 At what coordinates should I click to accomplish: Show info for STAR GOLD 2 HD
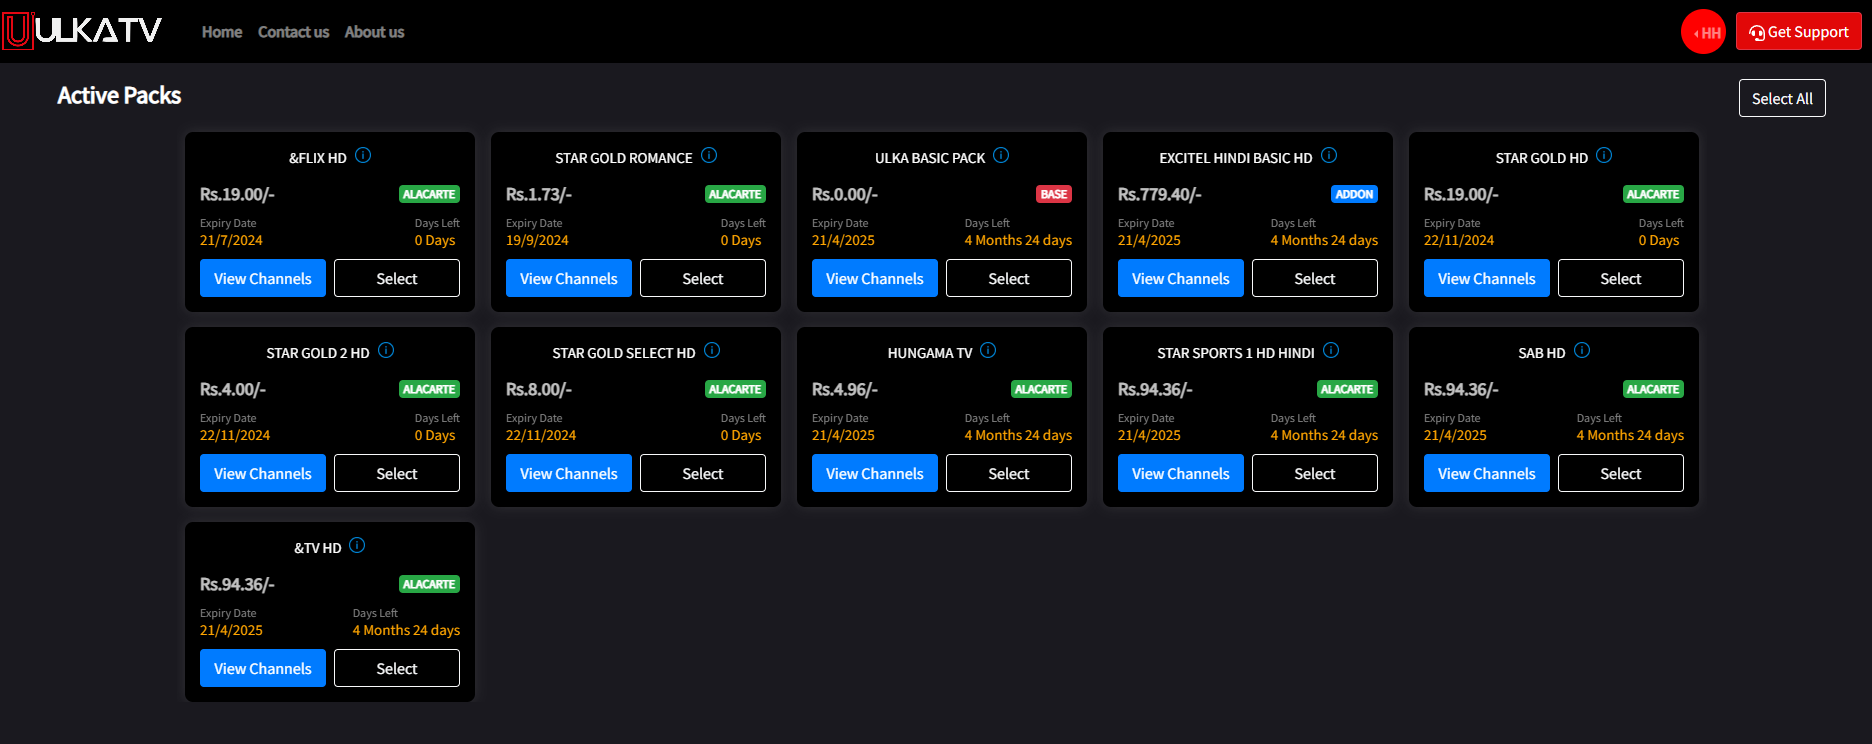click(386, 350)
